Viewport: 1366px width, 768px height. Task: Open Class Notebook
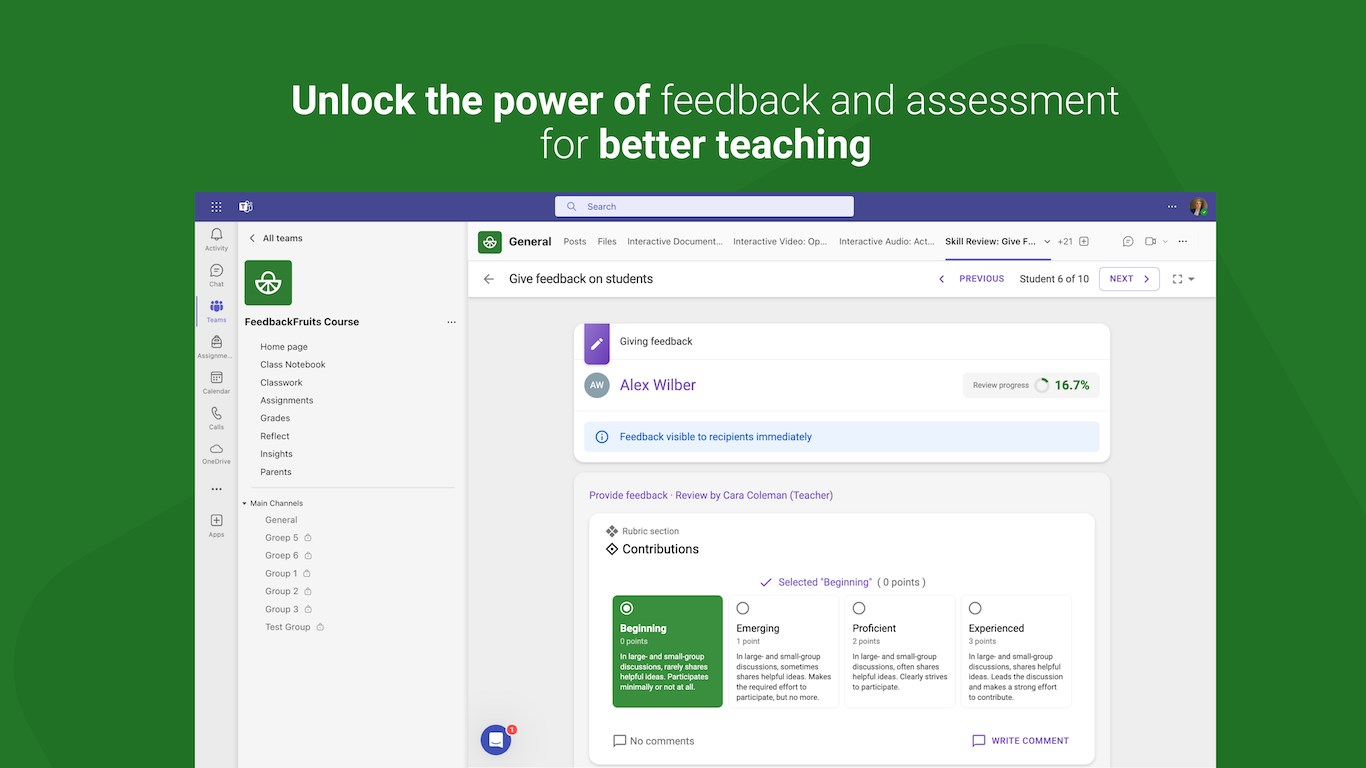point(293,365)
